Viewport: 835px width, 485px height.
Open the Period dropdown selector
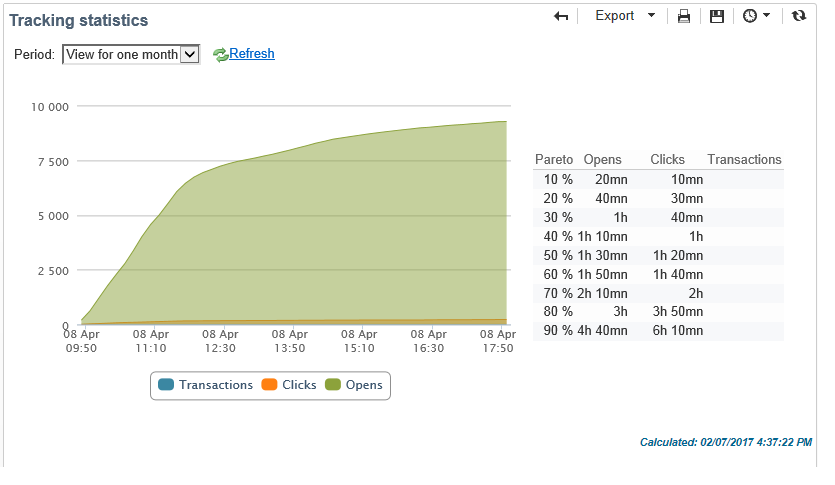tap(131, 54)
